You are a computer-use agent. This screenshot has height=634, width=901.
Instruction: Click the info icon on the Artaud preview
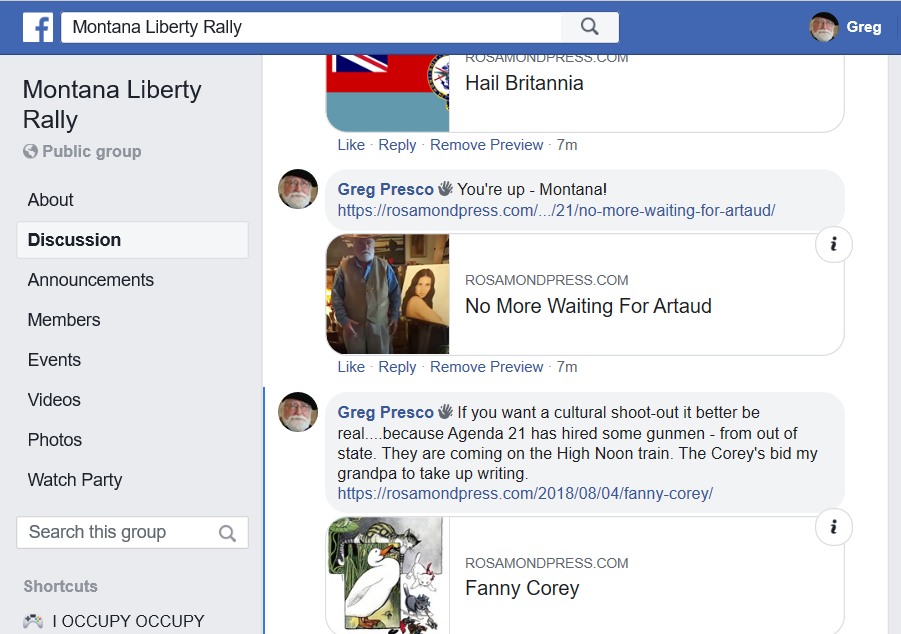833,244
